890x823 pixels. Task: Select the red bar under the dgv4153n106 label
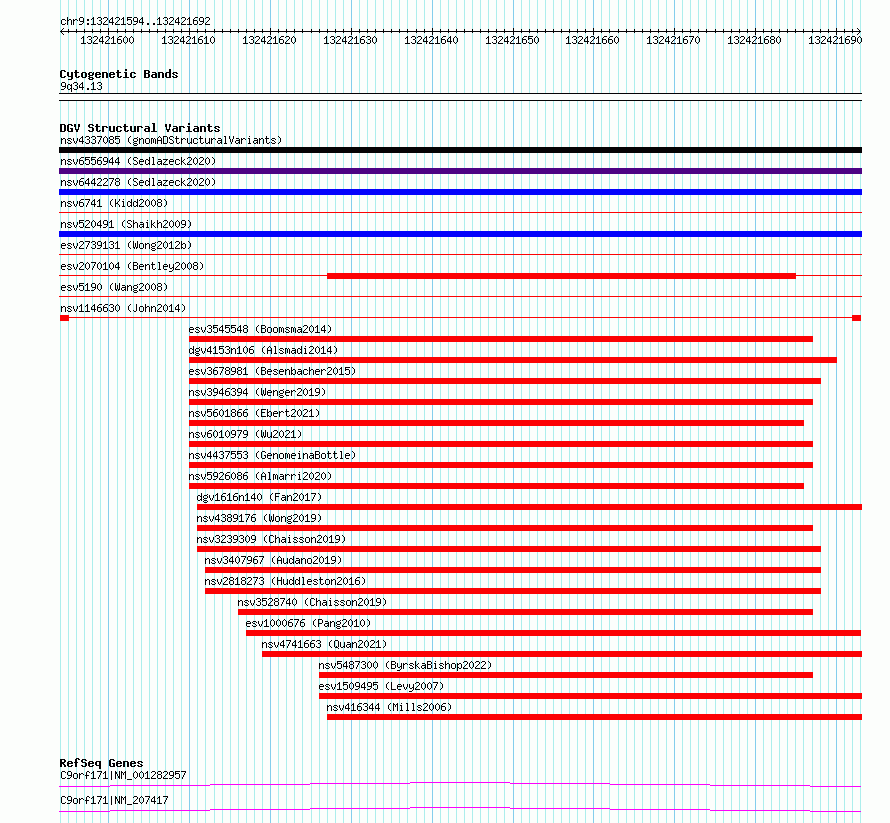(x=513, y=360)
